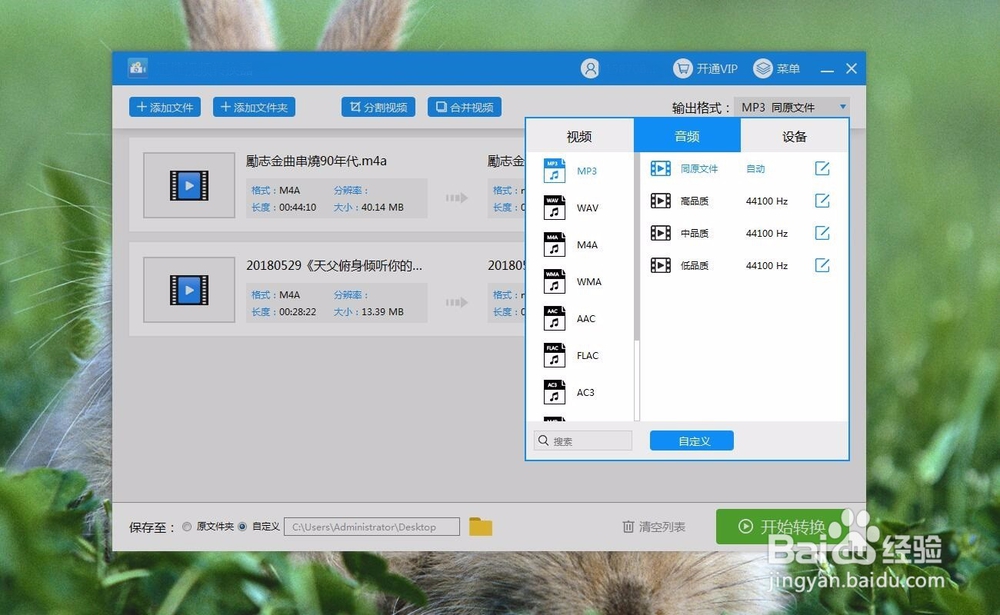Click the 开通VIP upgrade link
The width and height of the screenshot is (1000, 615).
[704, 68]
